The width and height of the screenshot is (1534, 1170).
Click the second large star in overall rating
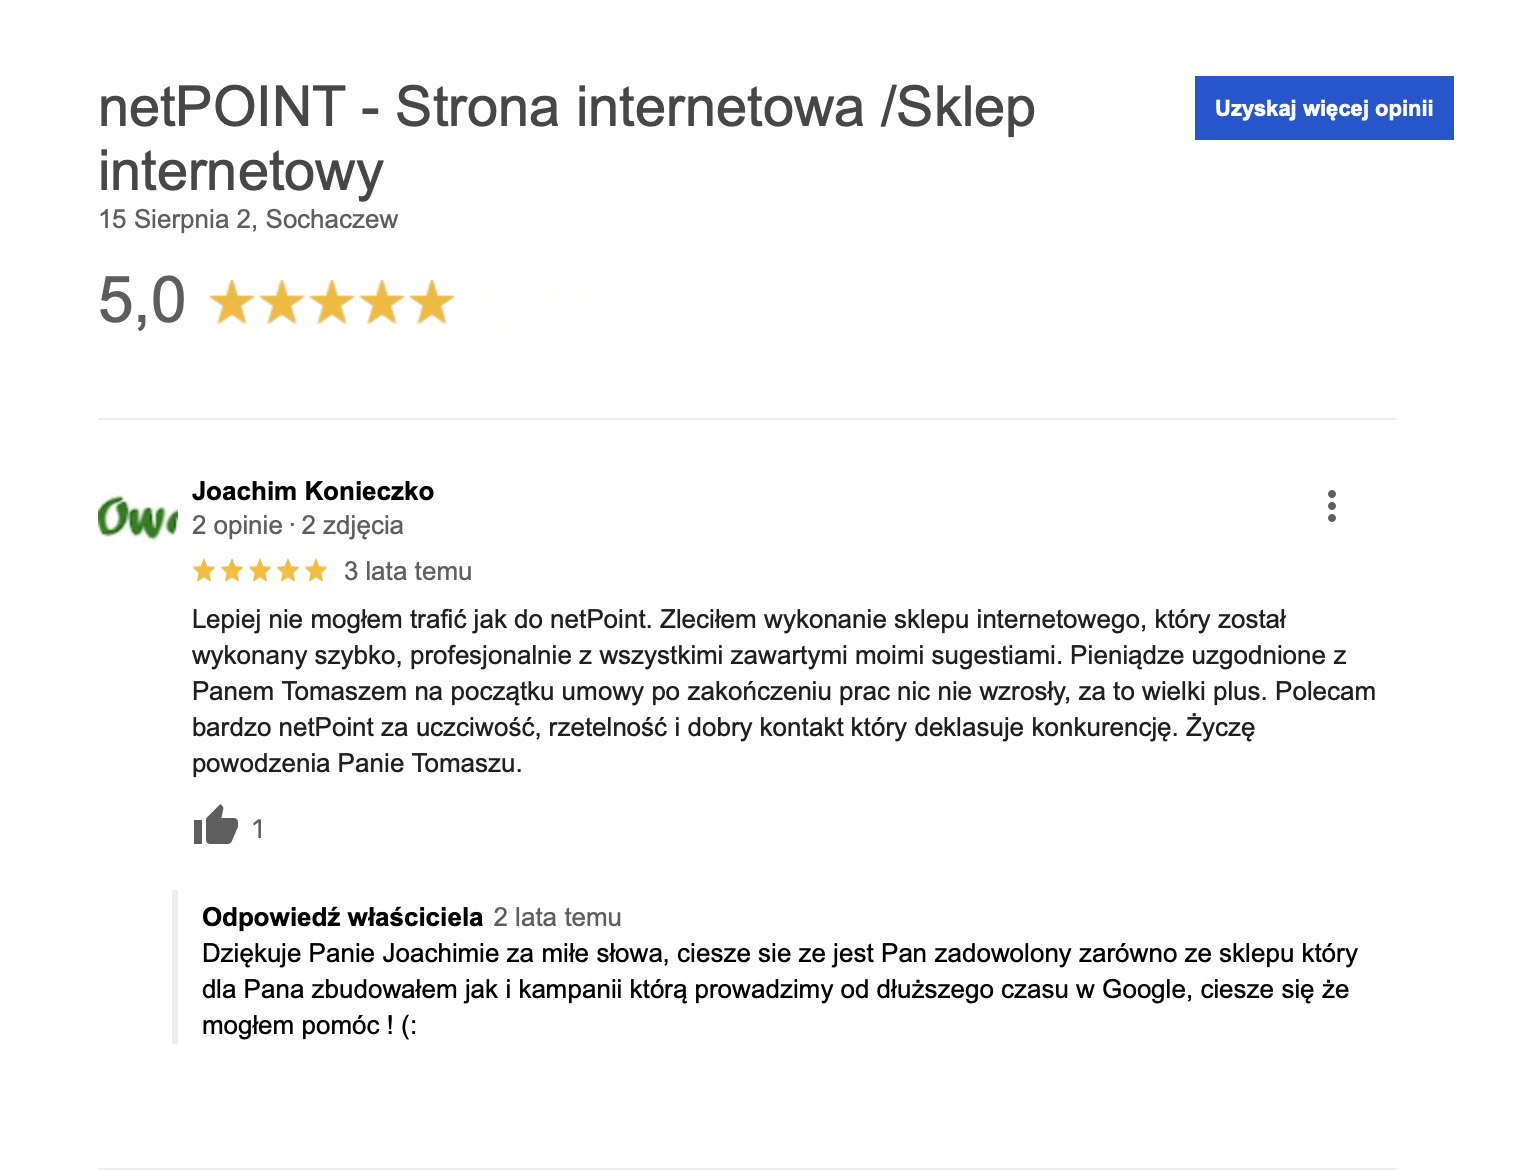[x=282, y=302]
